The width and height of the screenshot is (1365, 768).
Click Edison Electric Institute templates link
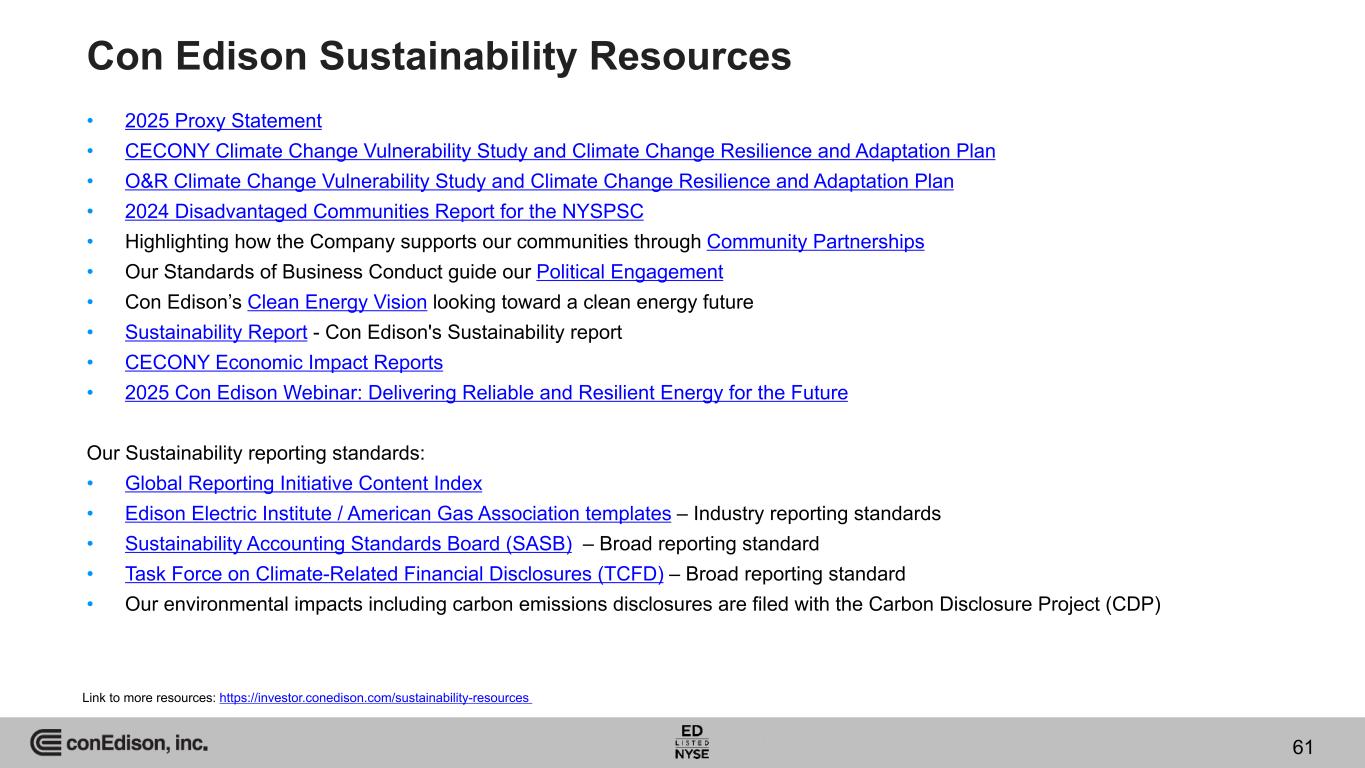click(397, 514)
